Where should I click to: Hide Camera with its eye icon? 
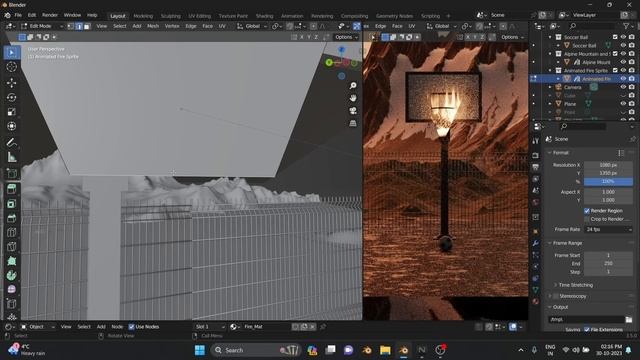coord(623,87)
